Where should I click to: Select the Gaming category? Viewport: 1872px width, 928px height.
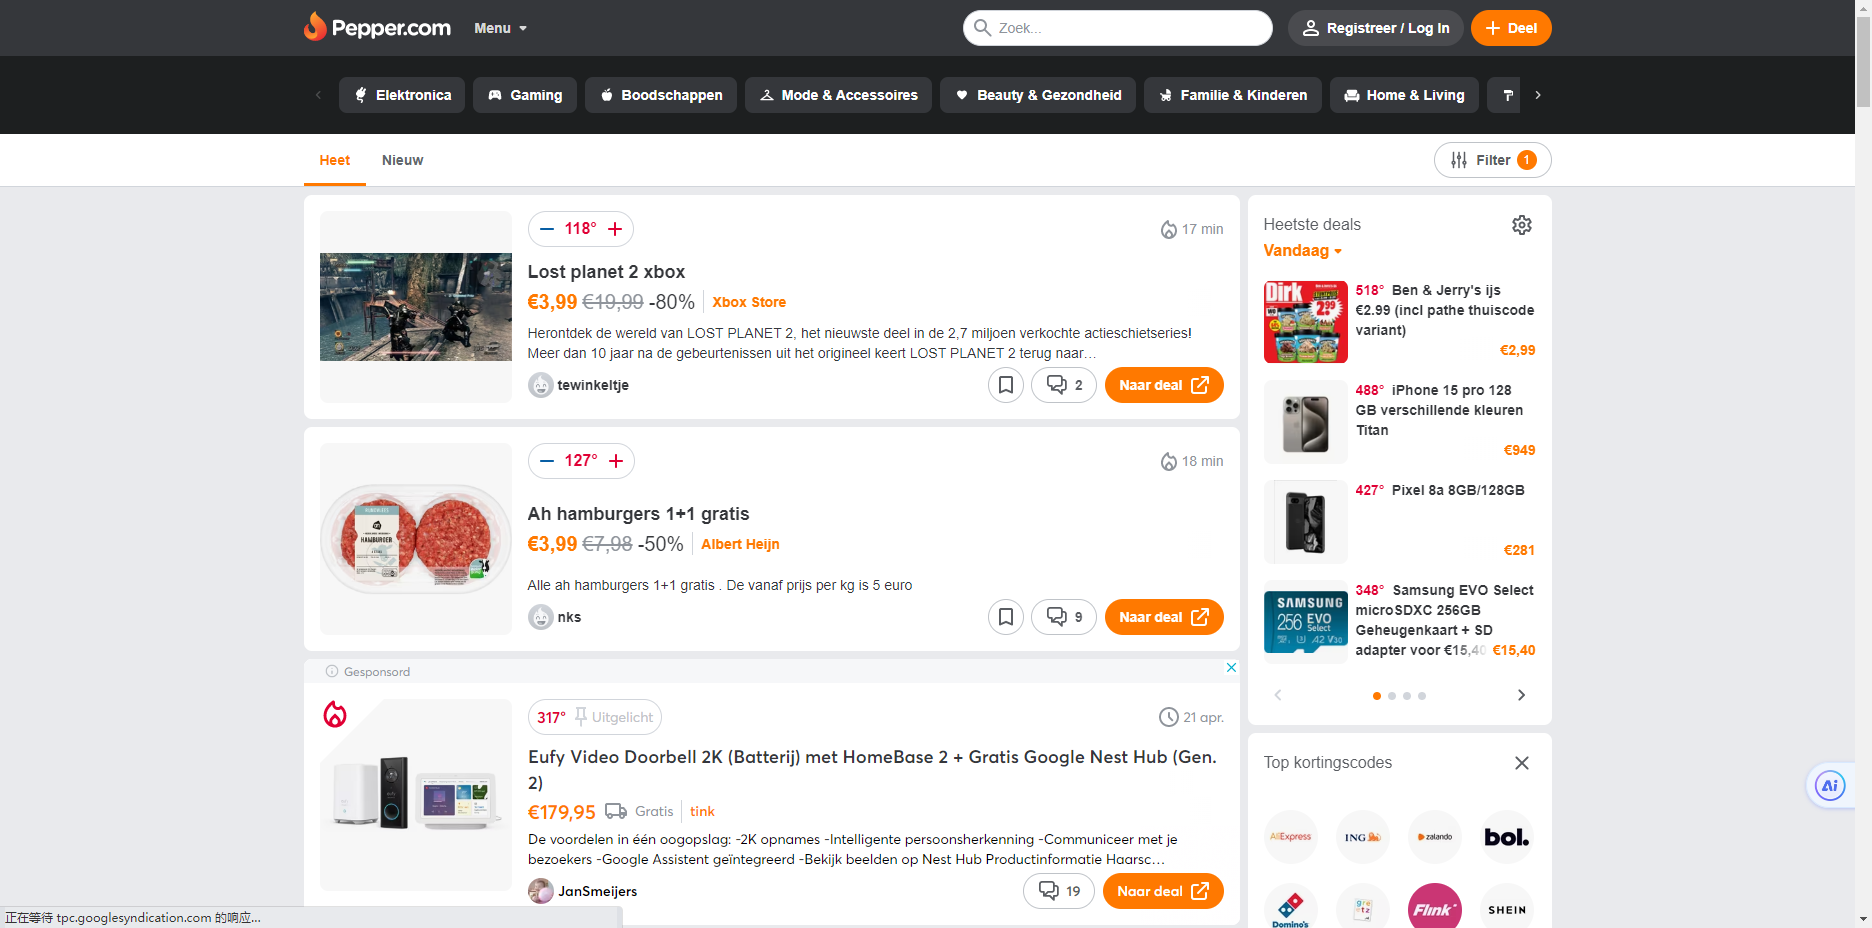click(525, 95)
